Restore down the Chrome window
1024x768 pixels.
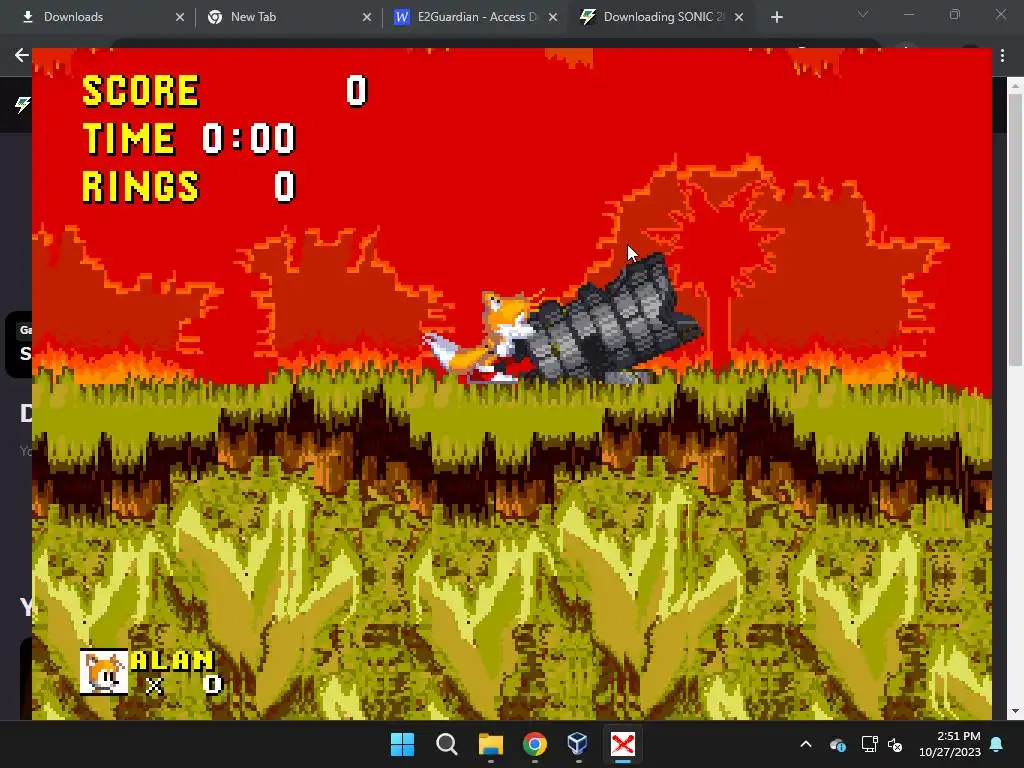[955, 14]
